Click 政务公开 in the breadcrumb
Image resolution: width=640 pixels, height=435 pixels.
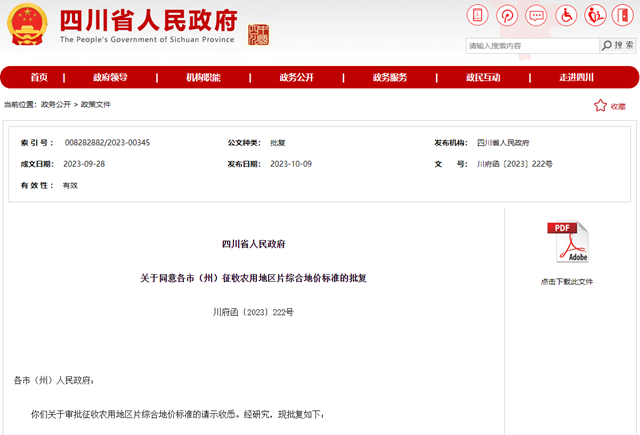tap(56, 104)
